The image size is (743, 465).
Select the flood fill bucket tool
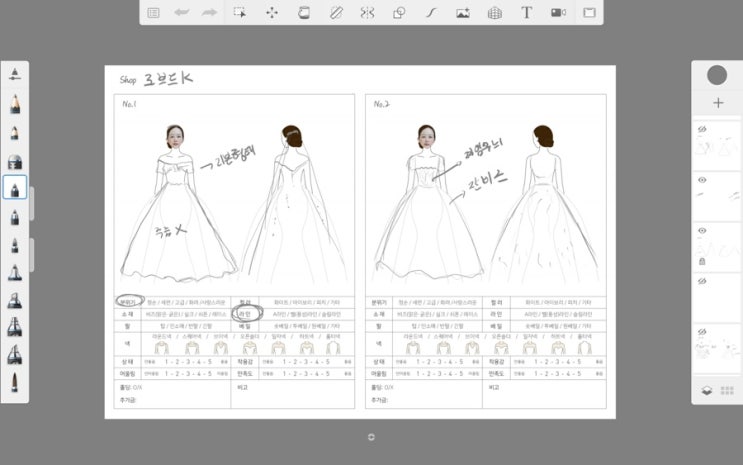point(304,13)
